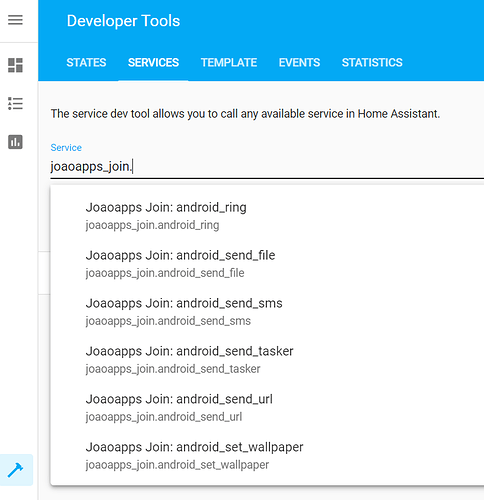Image resolution: width=484 pixels, height=500 pixels.
Task: Open the hamburger sidebar menu
Action: [15, 20]
